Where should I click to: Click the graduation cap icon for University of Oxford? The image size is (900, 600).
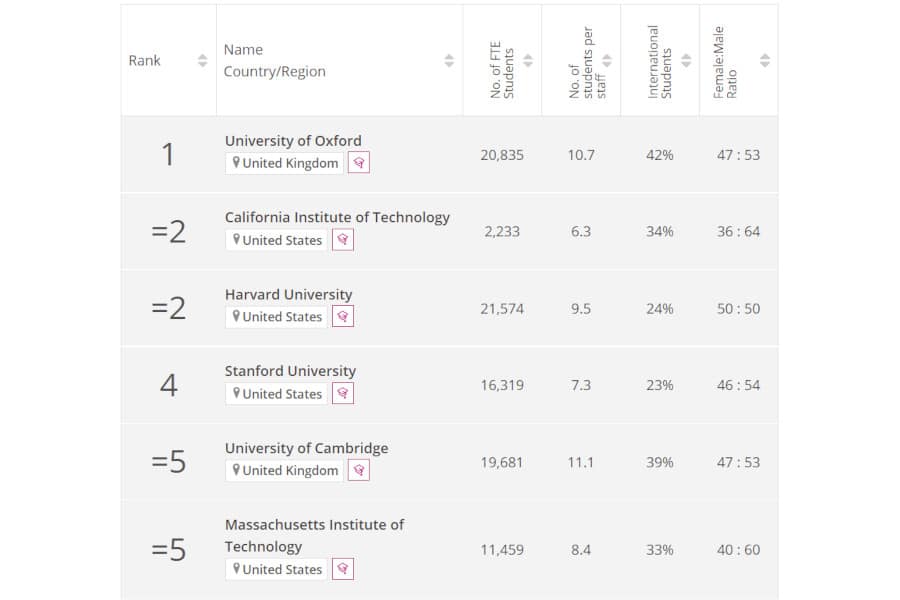pos(359,162)
